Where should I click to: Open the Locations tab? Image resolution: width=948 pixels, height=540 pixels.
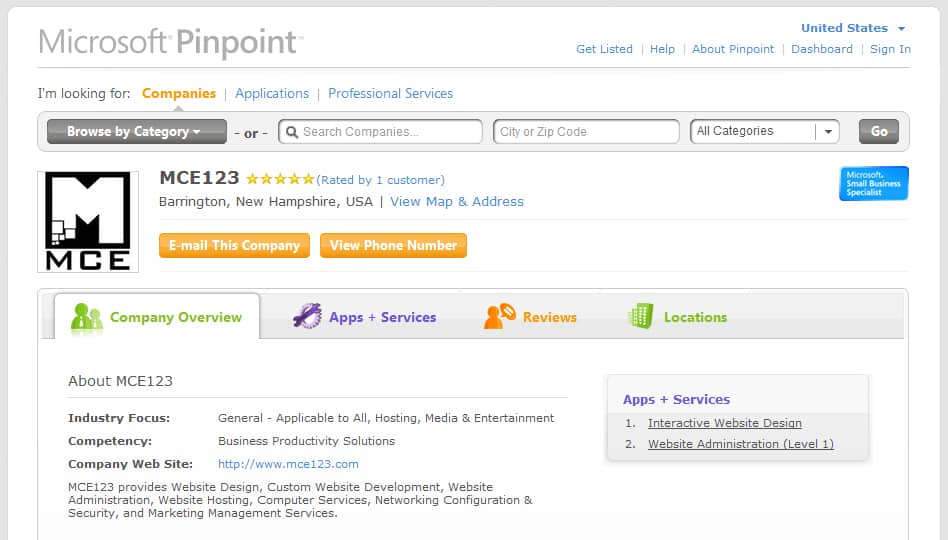coord(678,317)
